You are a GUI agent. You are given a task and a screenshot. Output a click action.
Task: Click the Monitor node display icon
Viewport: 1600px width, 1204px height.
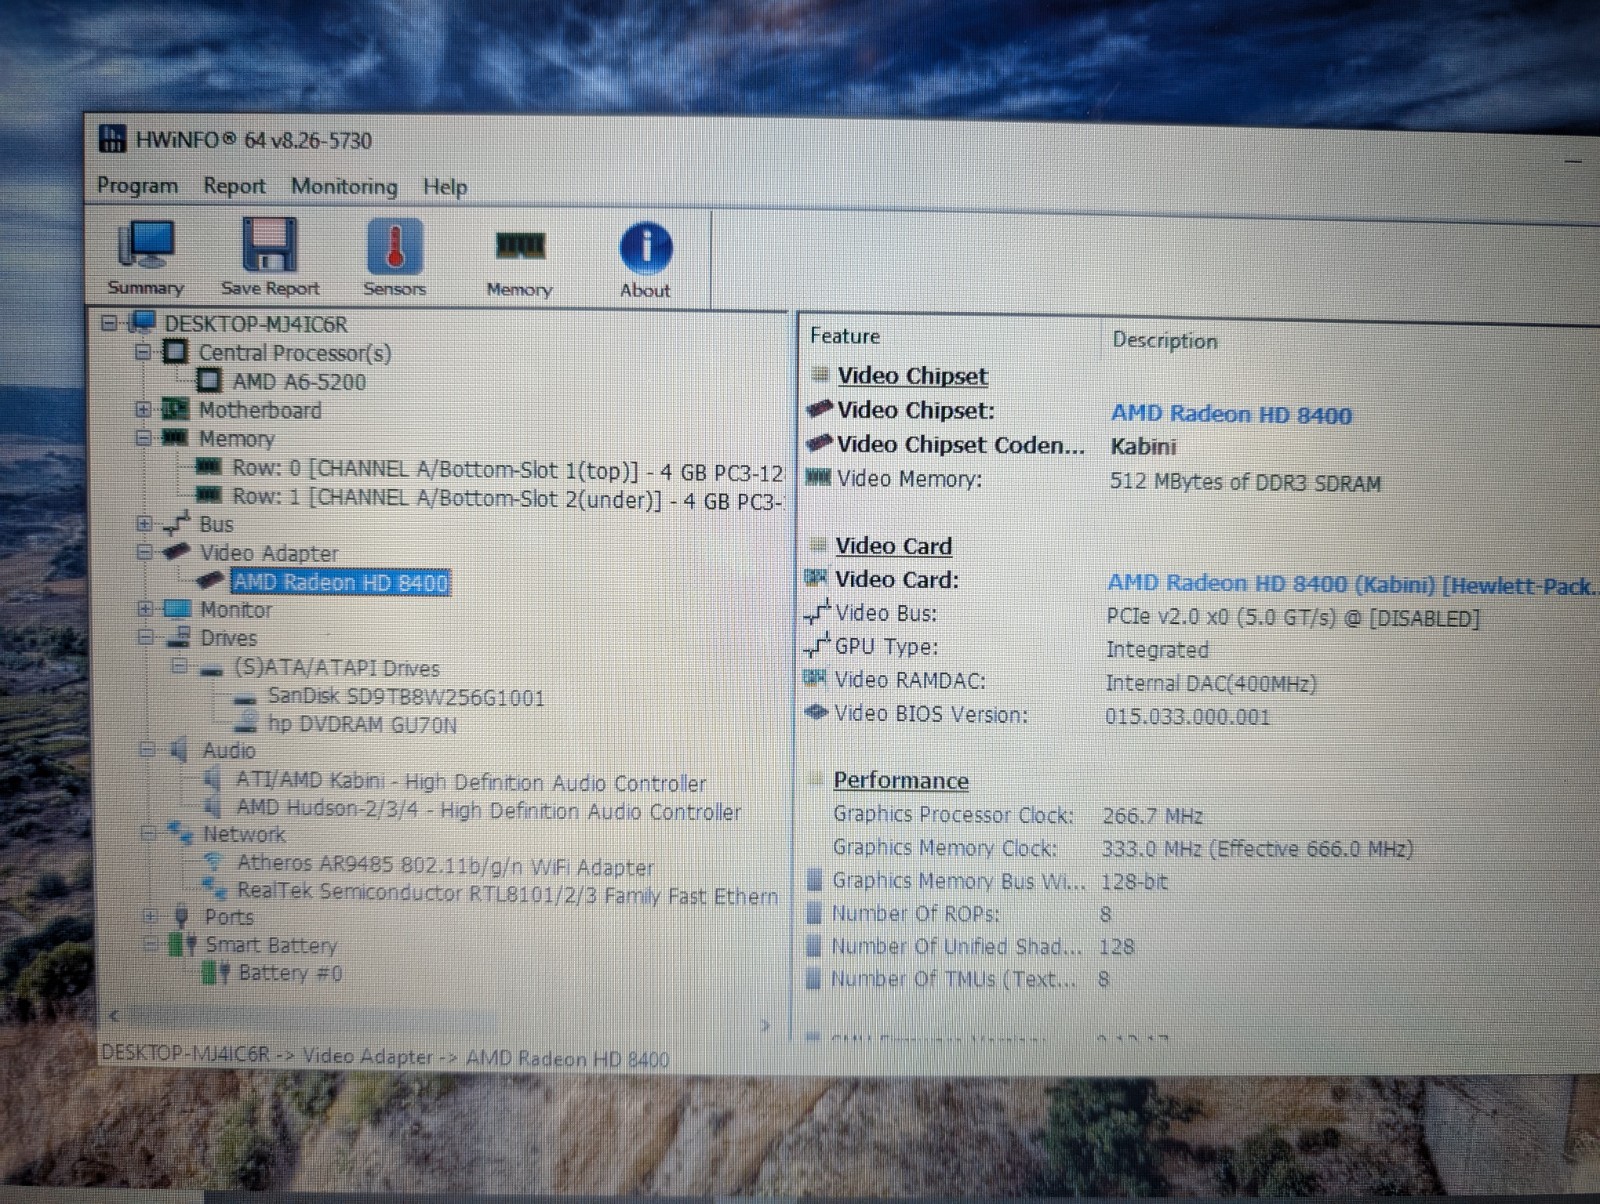point(177,608)
